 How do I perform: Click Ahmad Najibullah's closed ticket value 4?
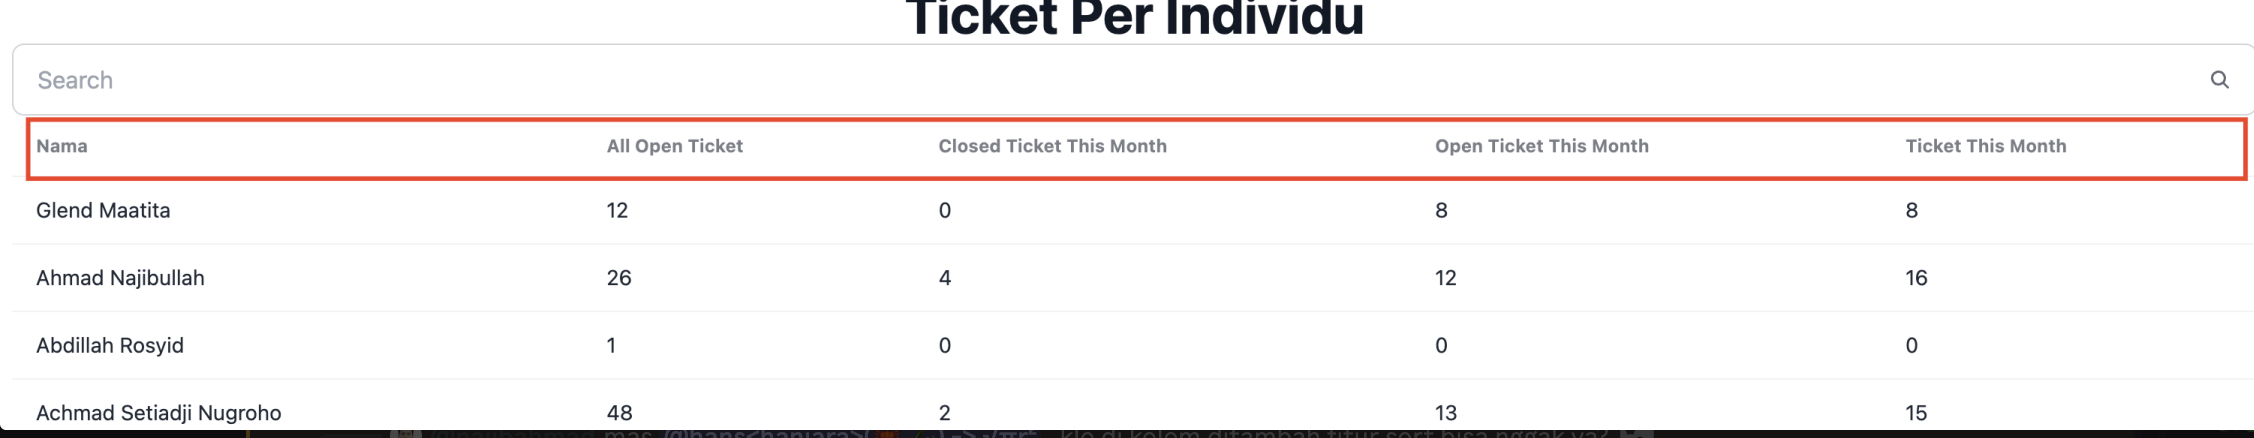point(945,278)
